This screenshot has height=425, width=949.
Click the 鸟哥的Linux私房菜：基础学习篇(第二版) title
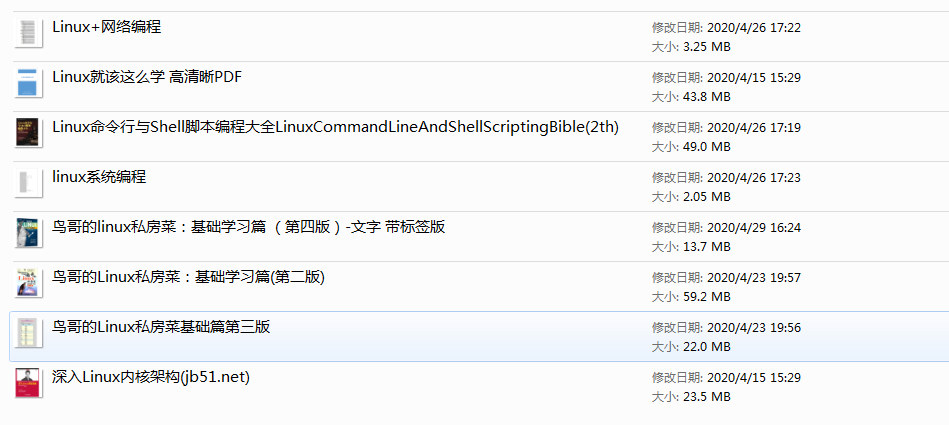[x=188, y=277]
